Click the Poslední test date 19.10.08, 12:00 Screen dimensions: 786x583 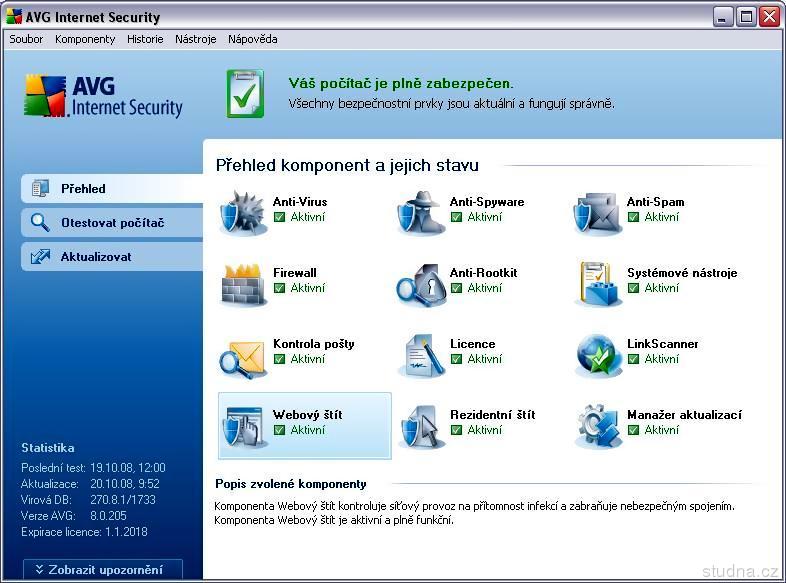tap(128, 468)
